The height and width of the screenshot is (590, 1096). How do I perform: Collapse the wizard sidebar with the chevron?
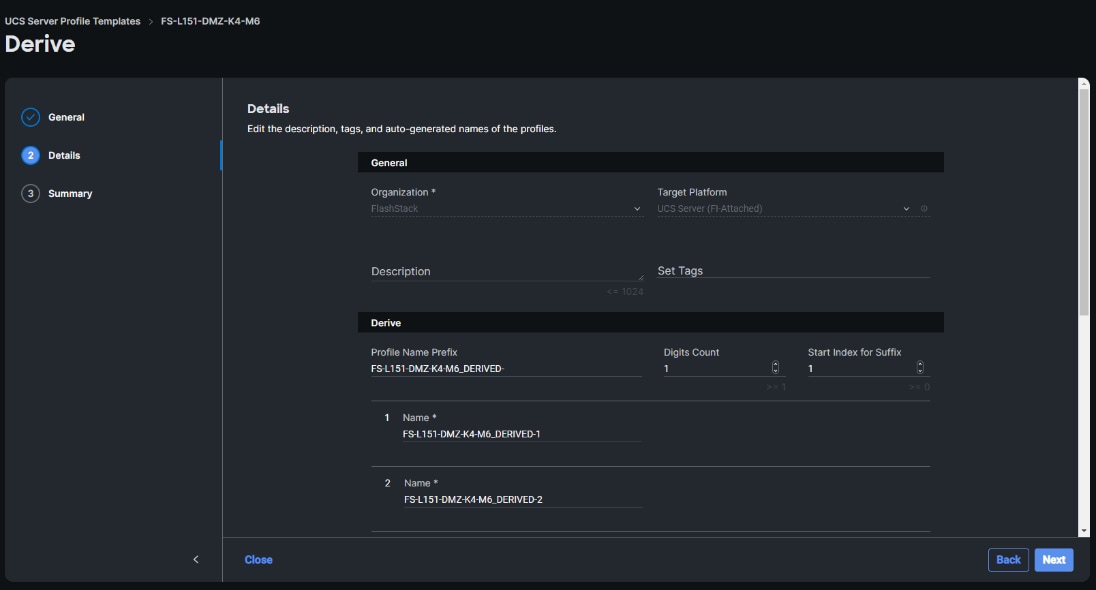(x=196, y=560)
